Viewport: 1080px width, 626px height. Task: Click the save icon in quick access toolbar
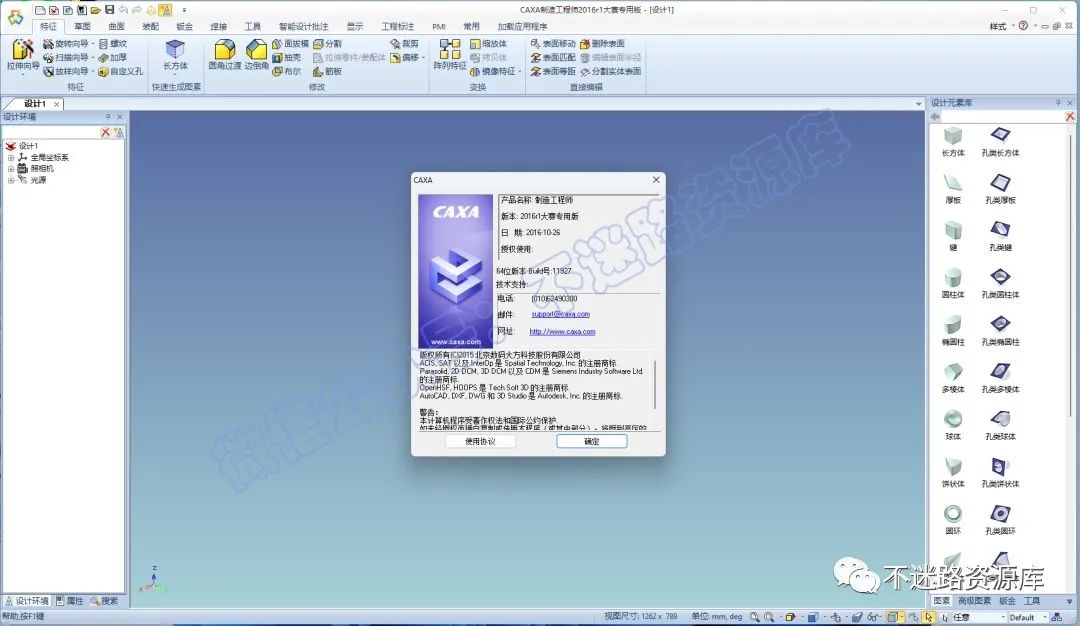(x=110, y=10)
